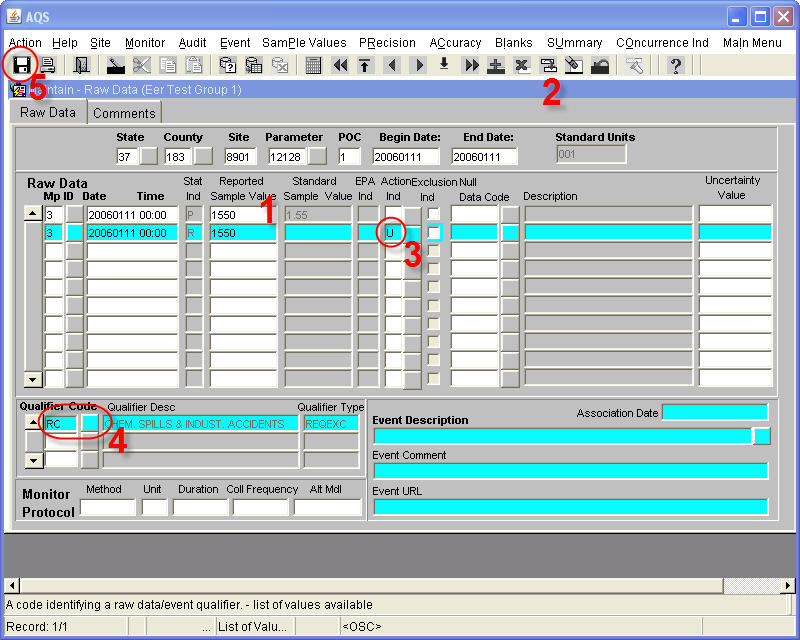The height and width of the screenshot is (640, 800).
Task: Check the Exclusion Ind box on the highlighted row
Action: tap(433, 231)
